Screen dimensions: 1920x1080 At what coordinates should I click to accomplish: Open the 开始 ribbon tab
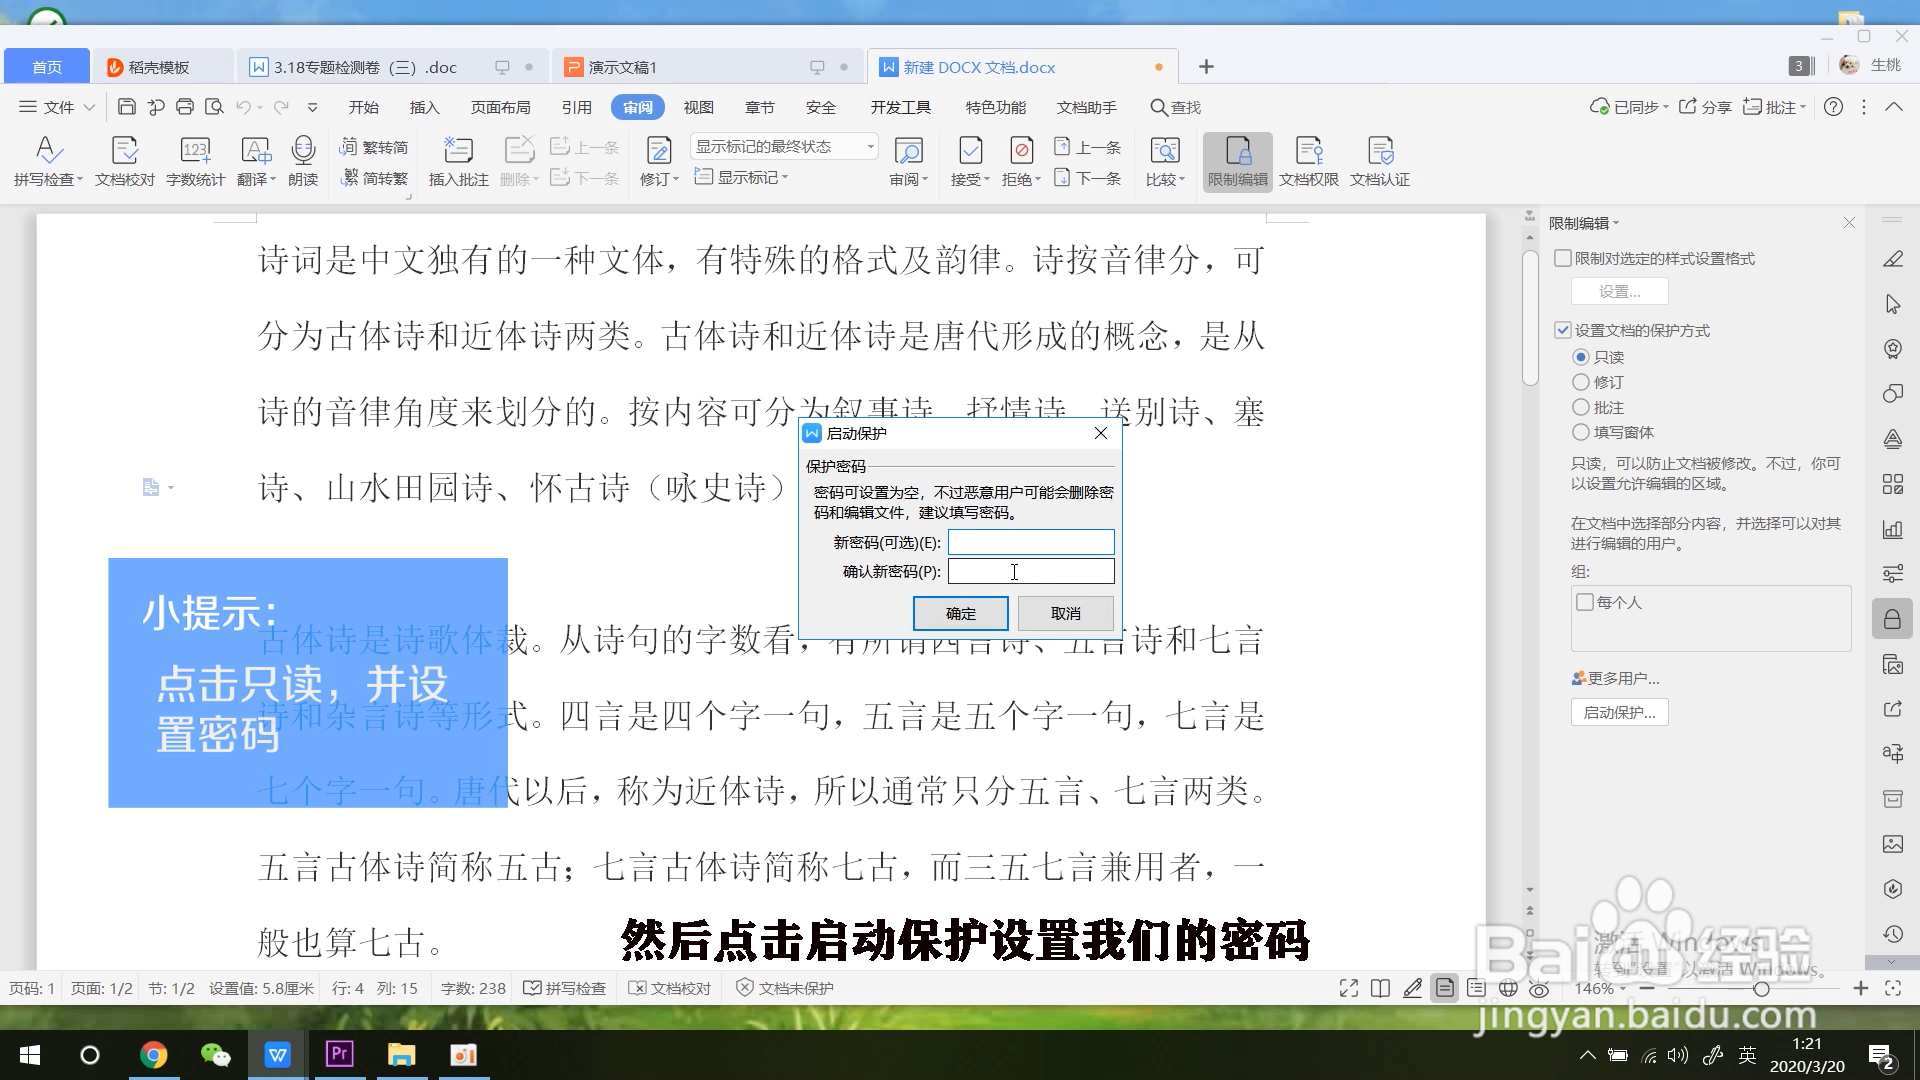364,107
